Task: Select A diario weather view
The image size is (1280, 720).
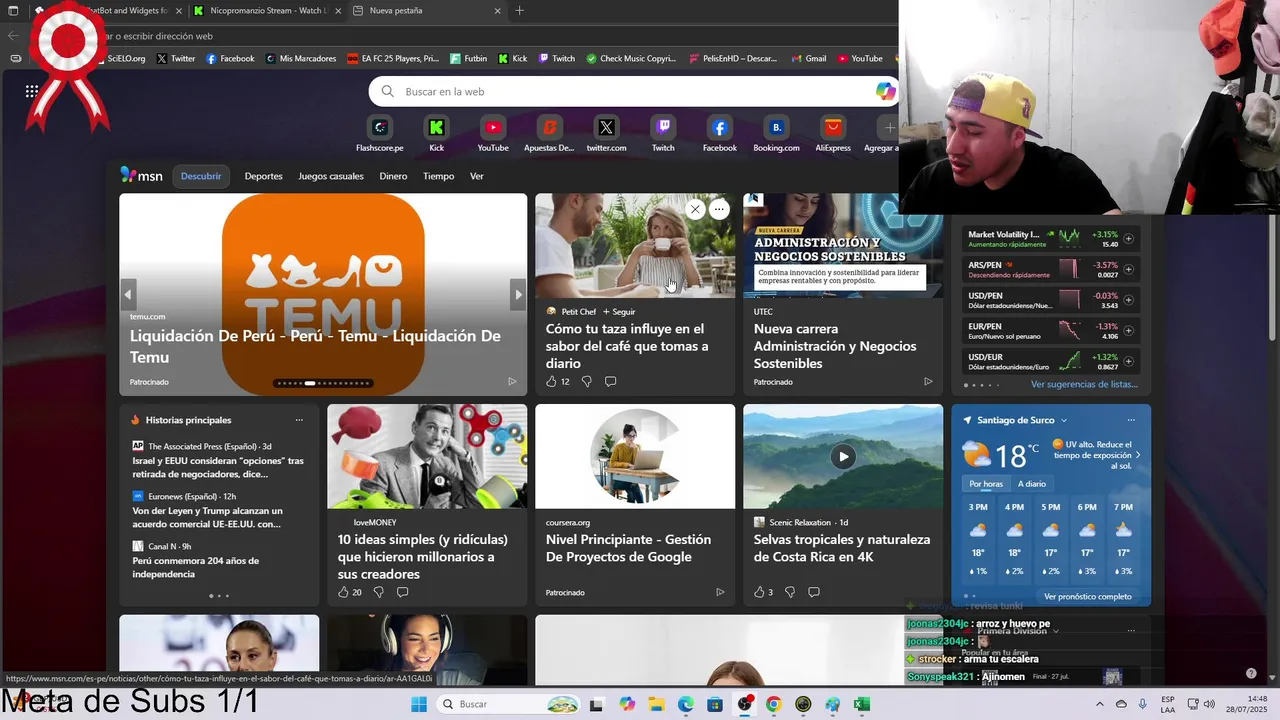Action: 1032,484
